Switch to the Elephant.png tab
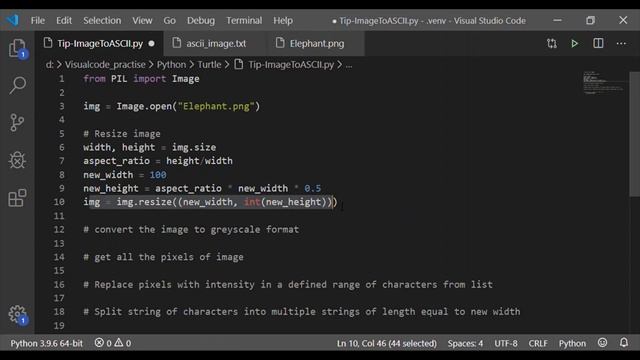The image size is (640, 360). [317, 43]
